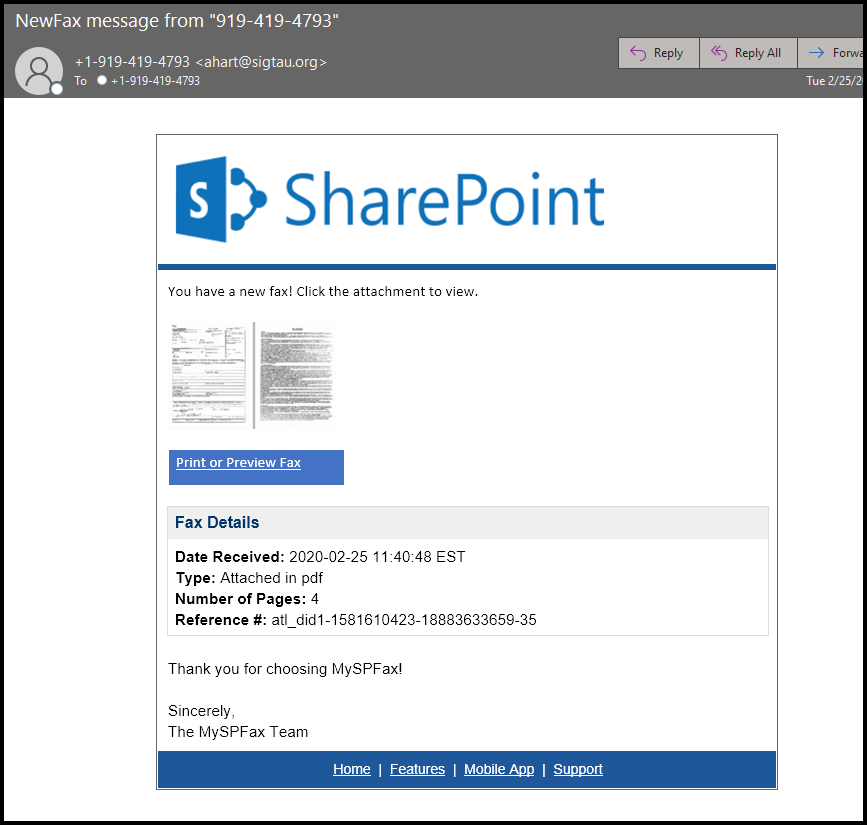This screenshot has width=867, height=825.
Task: Select the Date Received value 2020-02-25 11:40:48 EST
Action: (377, 557)
